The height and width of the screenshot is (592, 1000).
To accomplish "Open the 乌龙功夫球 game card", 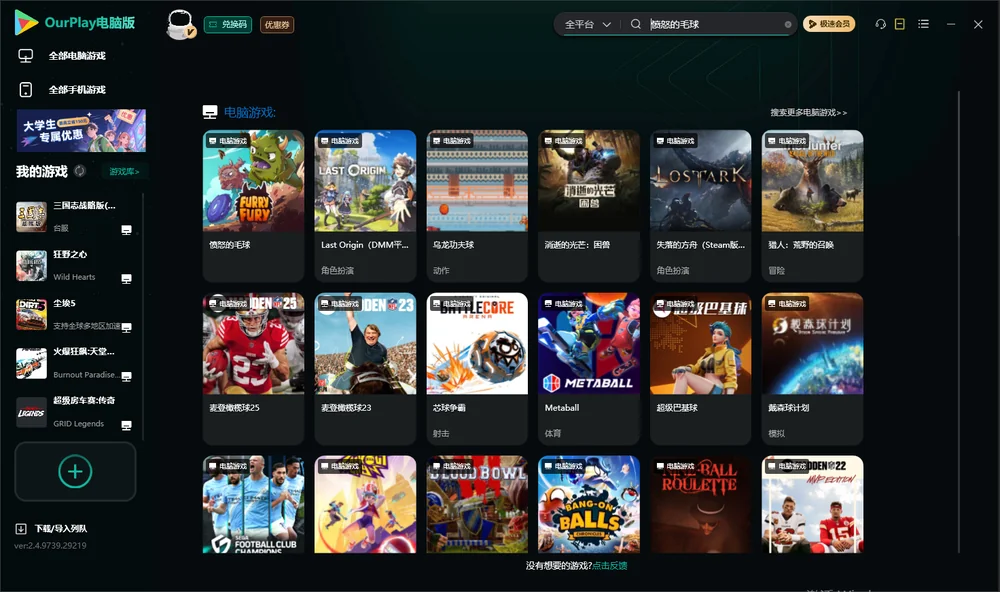I will [x=477, y=205].
